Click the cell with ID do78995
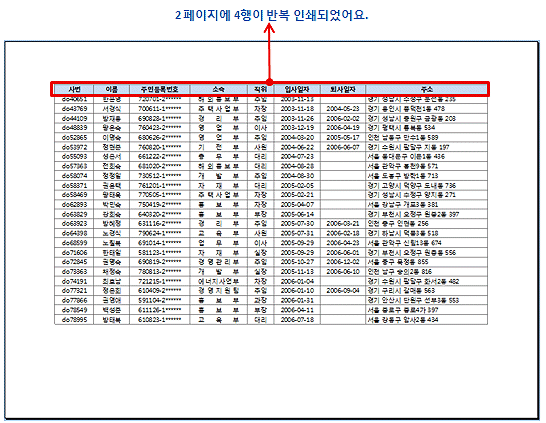This screenshot has height=423, width=546. pos(74,320)
